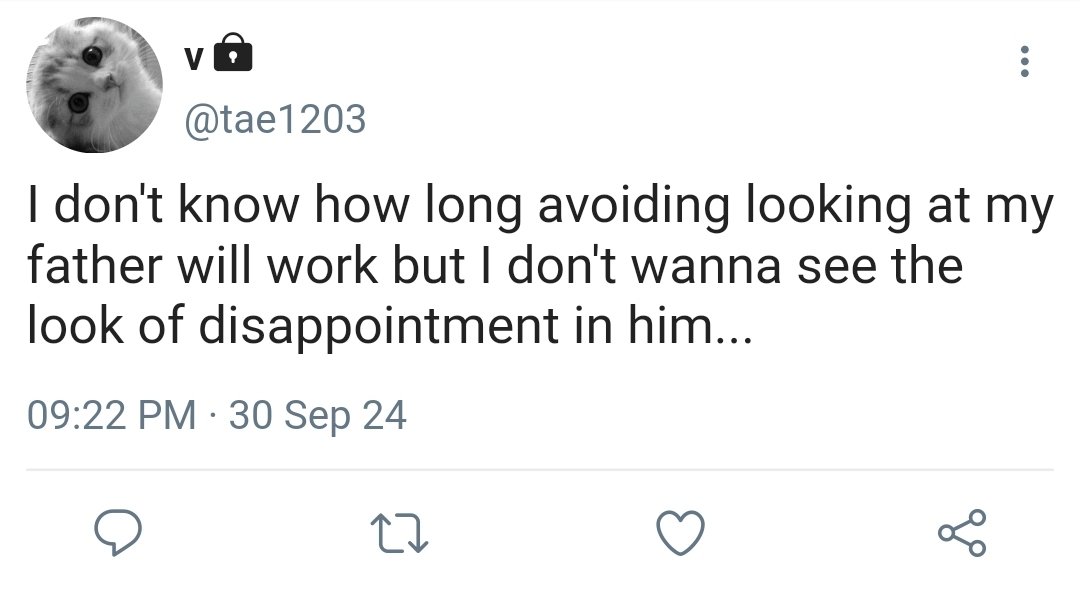Click 'disappointment' word in the tweet
Viewport: 1080px width, 589px height.
point(378,327)
